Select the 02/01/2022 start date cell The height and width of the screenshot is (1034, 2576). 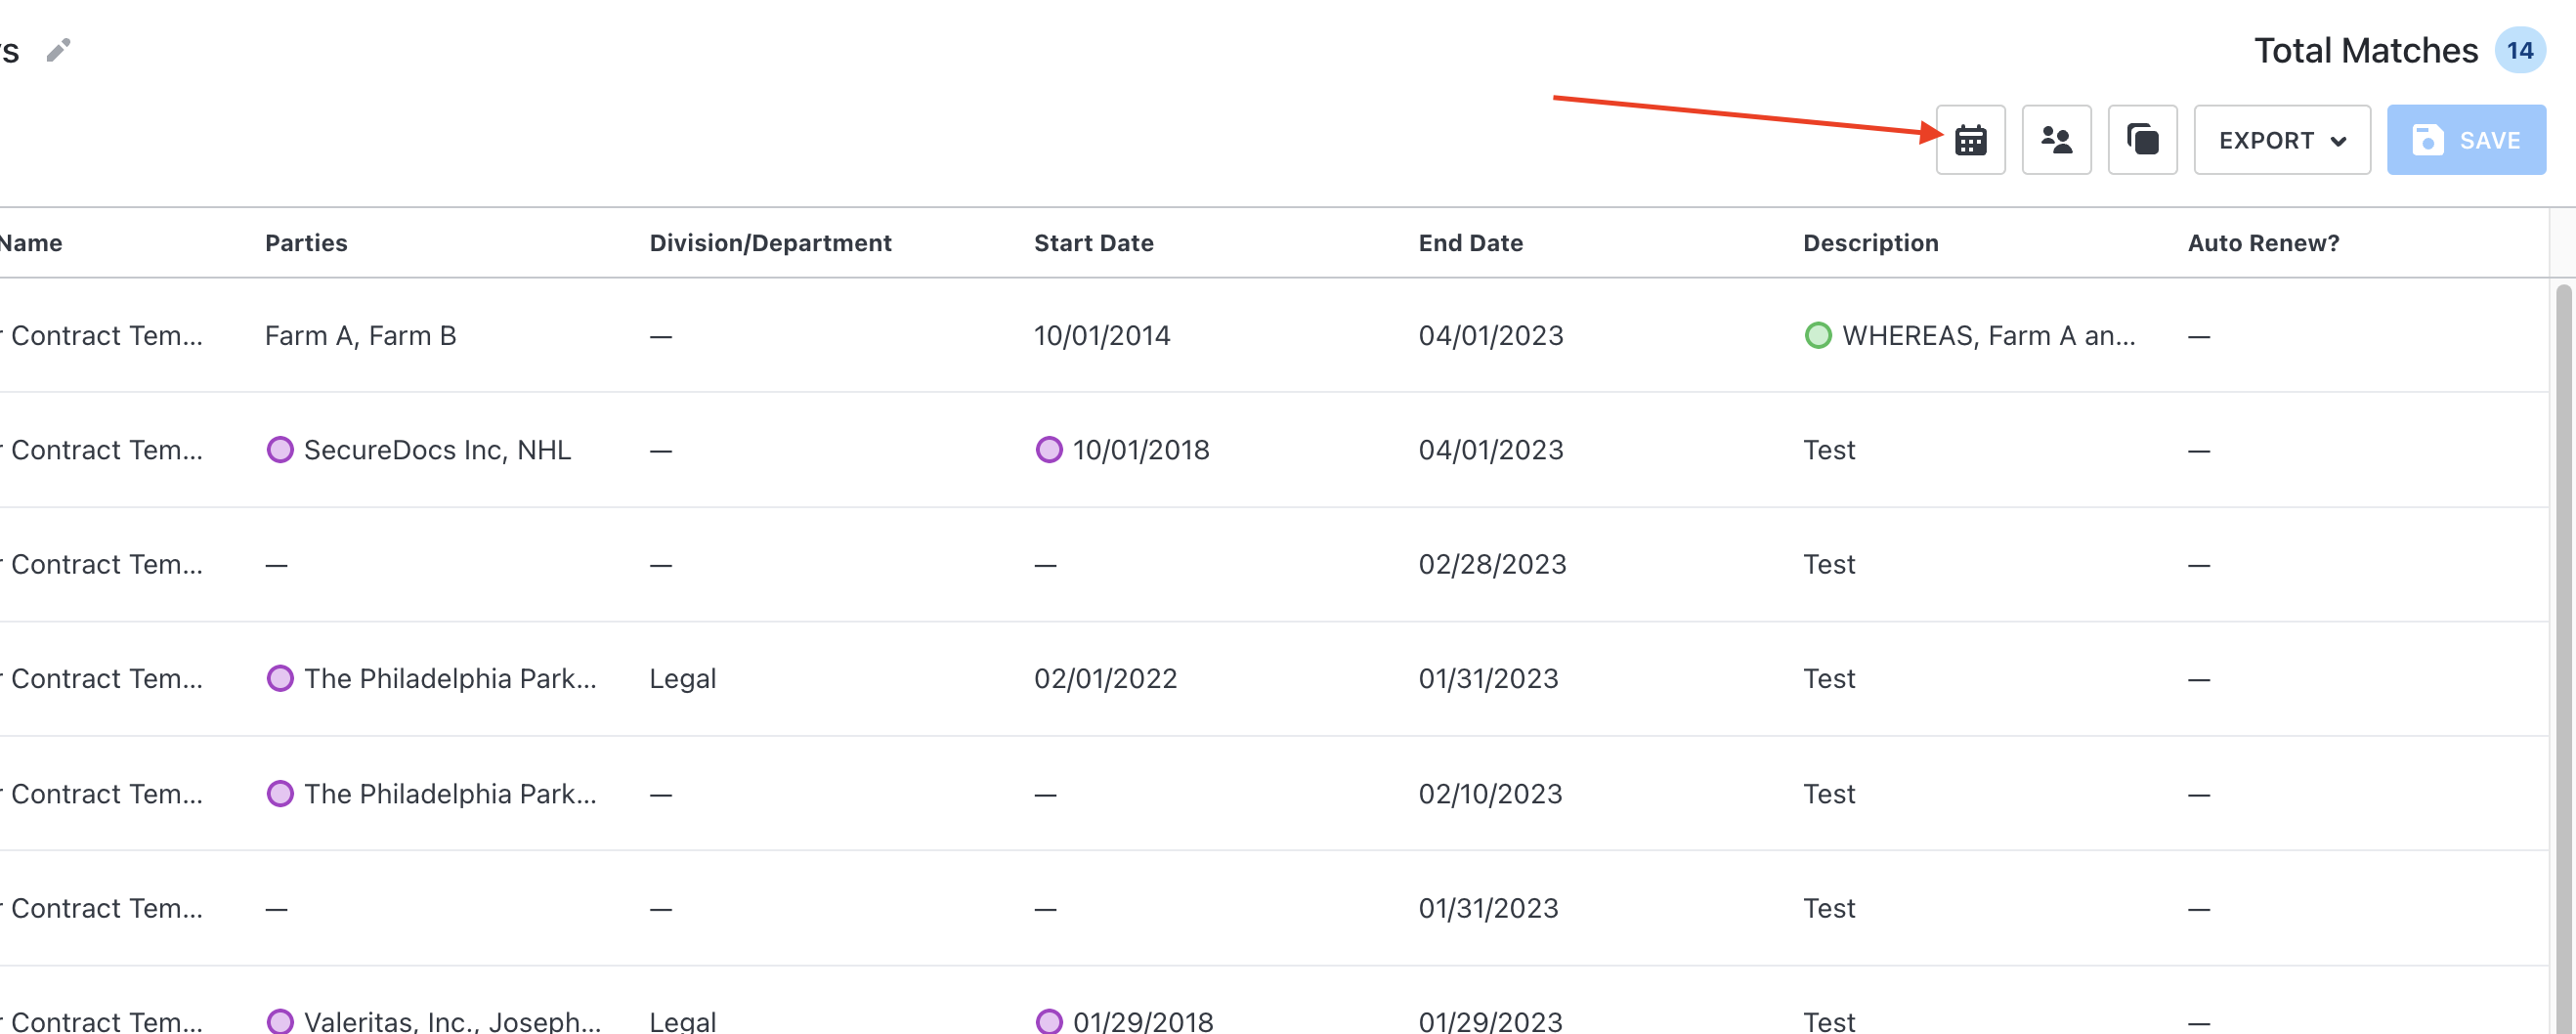1105,679
